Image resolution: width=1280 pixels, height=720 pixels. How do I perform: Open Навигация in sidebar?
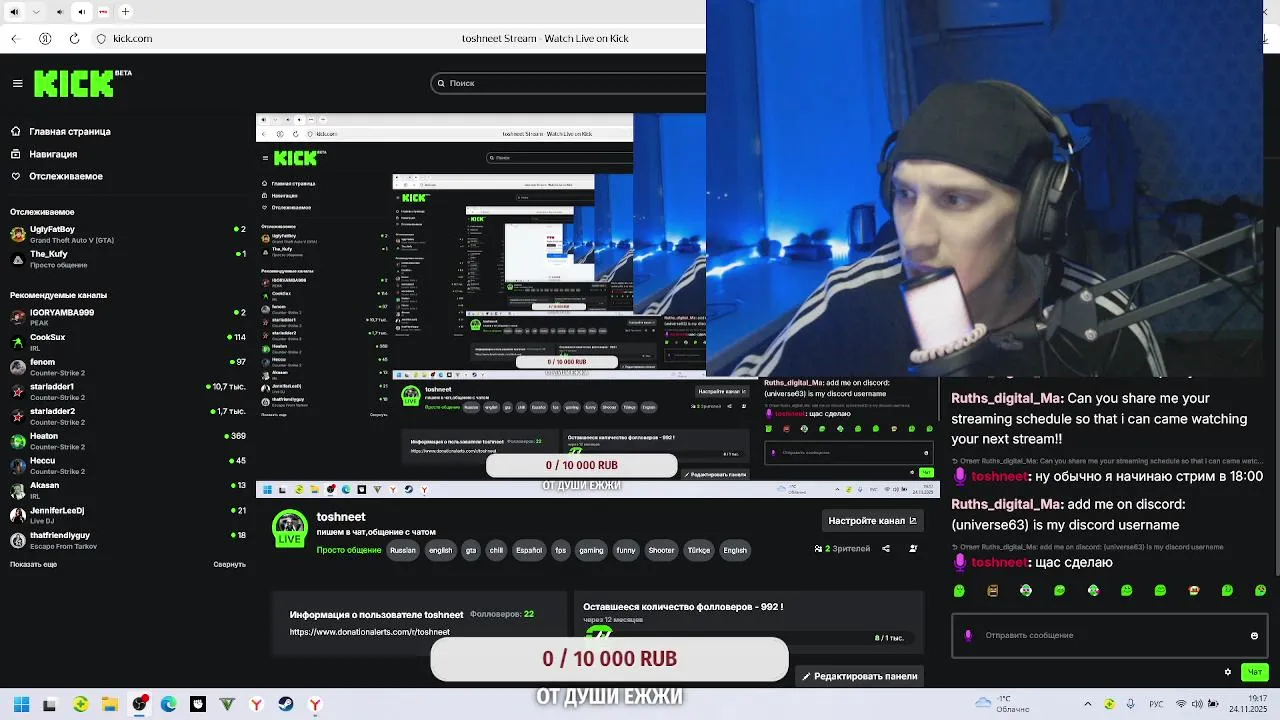(x=53, y=154)
